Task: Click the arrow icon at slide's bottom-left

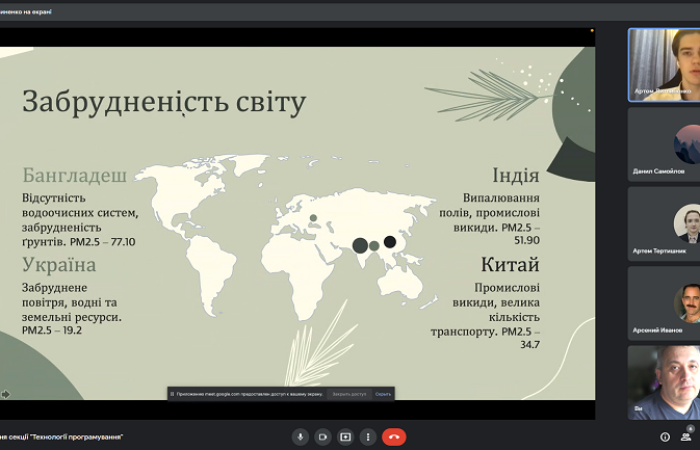Action: pyautogui.click(x=5, y=394)
